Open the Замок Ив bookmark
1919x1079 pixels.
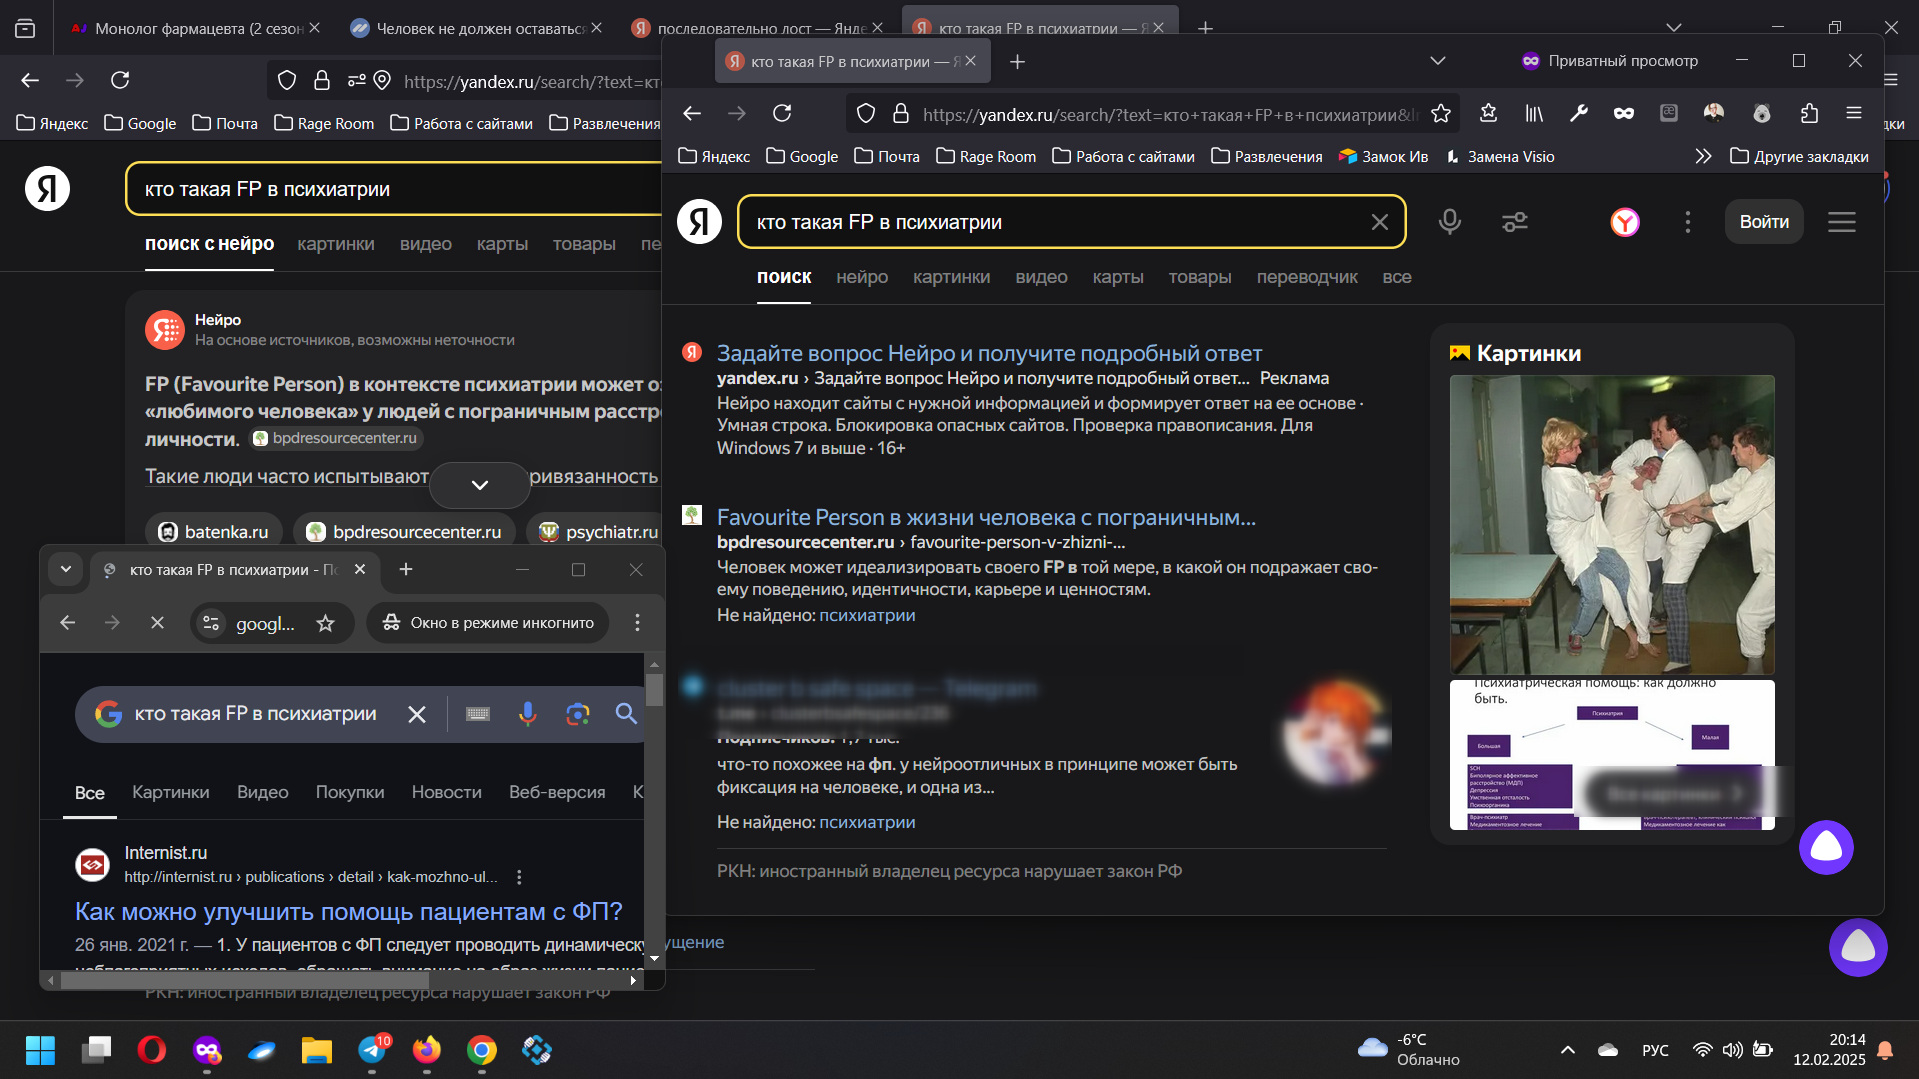coord(1384,156)
